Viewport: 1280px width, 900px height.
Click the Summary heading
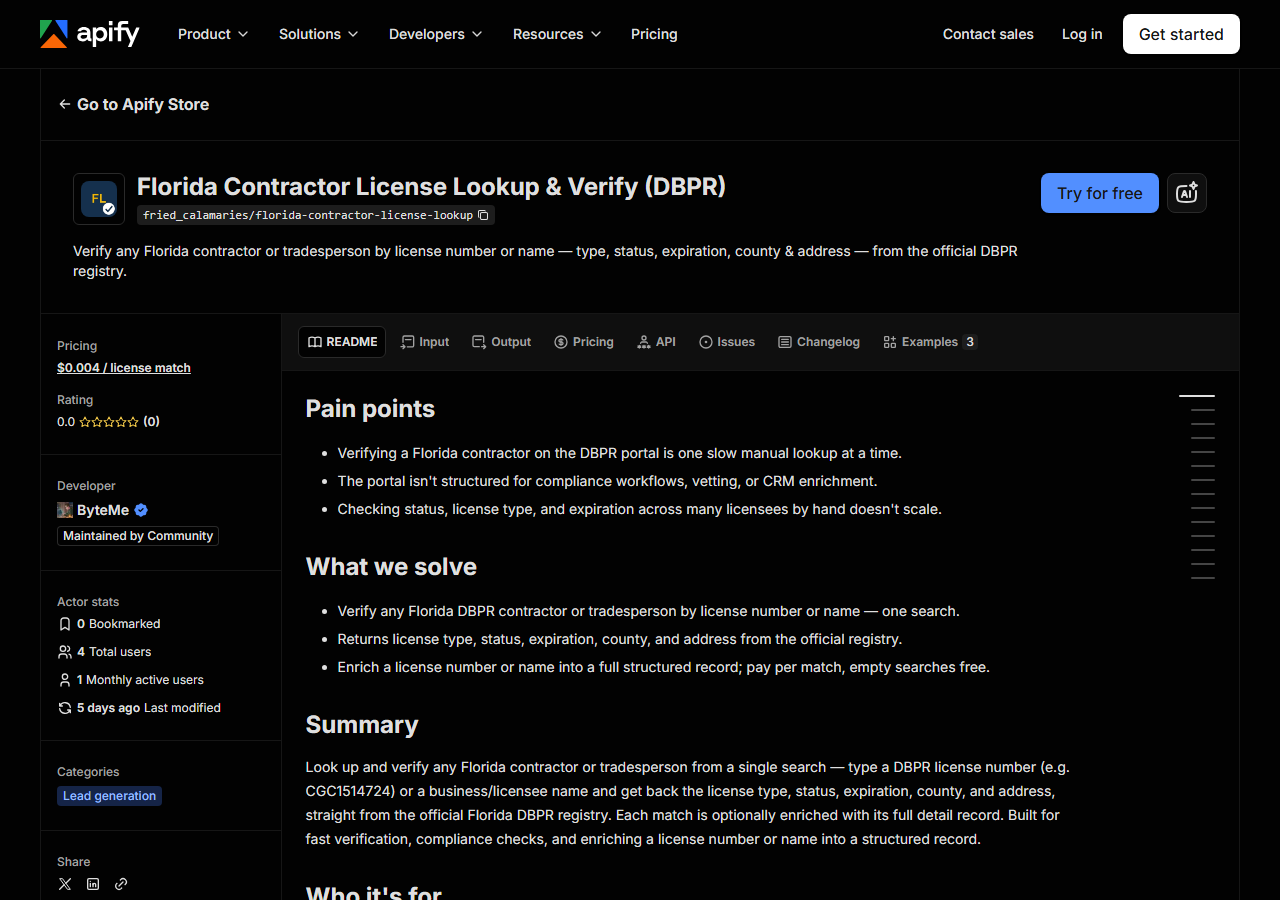362,725
